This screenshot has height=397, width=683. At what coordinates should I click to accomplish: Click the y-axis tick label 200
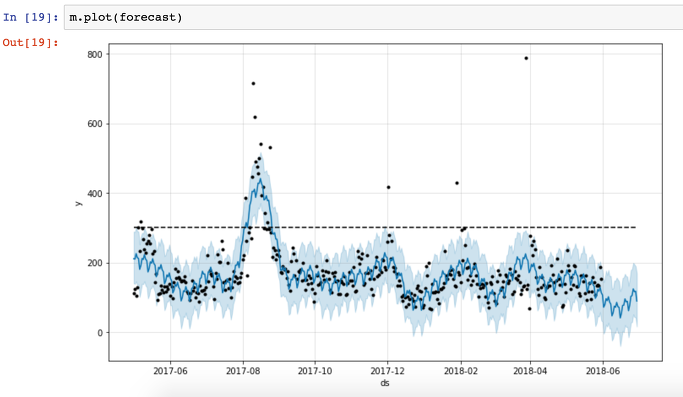[95, 263]
